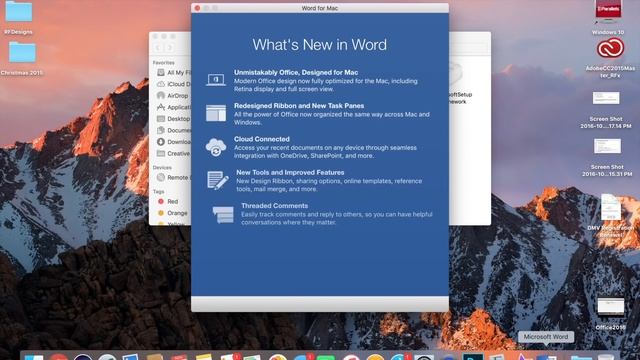Click the document pencil icon beside New Tools
The height and width of the screenshot is (360, 640).
(x=218, y=180)
